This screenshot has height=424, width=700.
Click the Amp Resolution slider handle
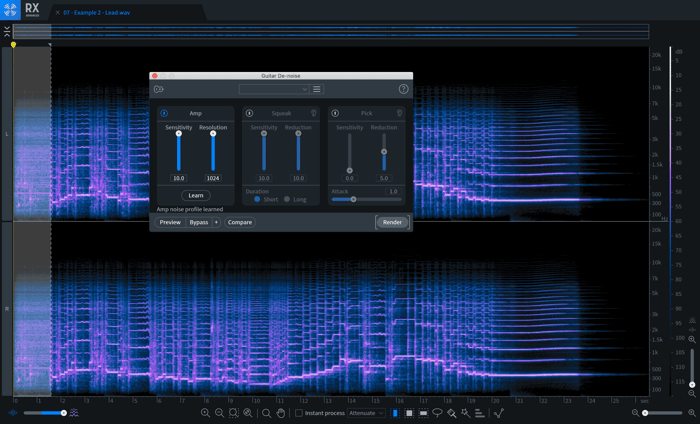coord(213,133)
